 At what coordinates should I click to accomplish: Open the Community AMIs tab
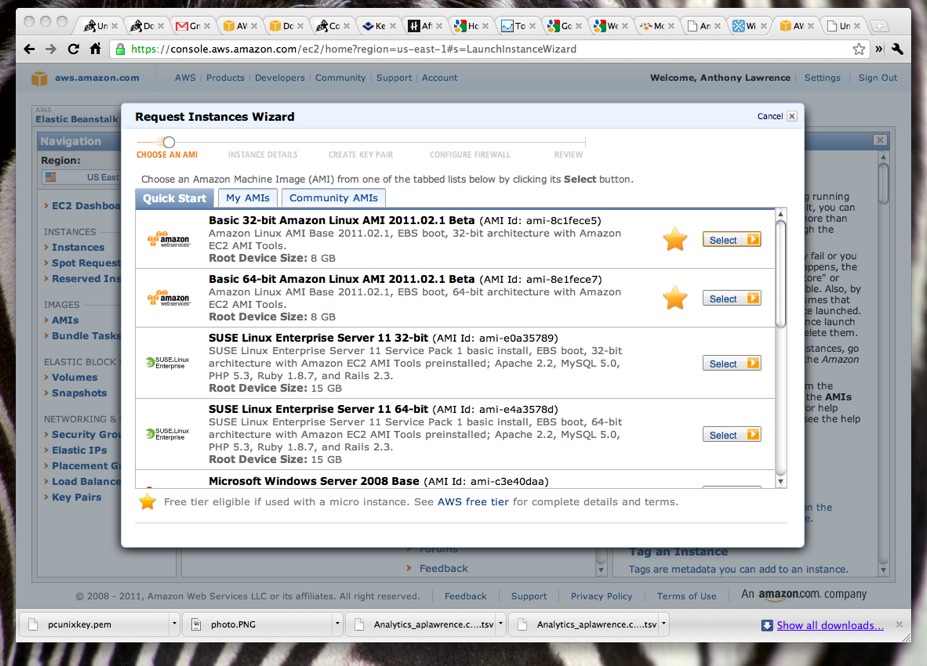pyautogui.click(x=333, y=198)
